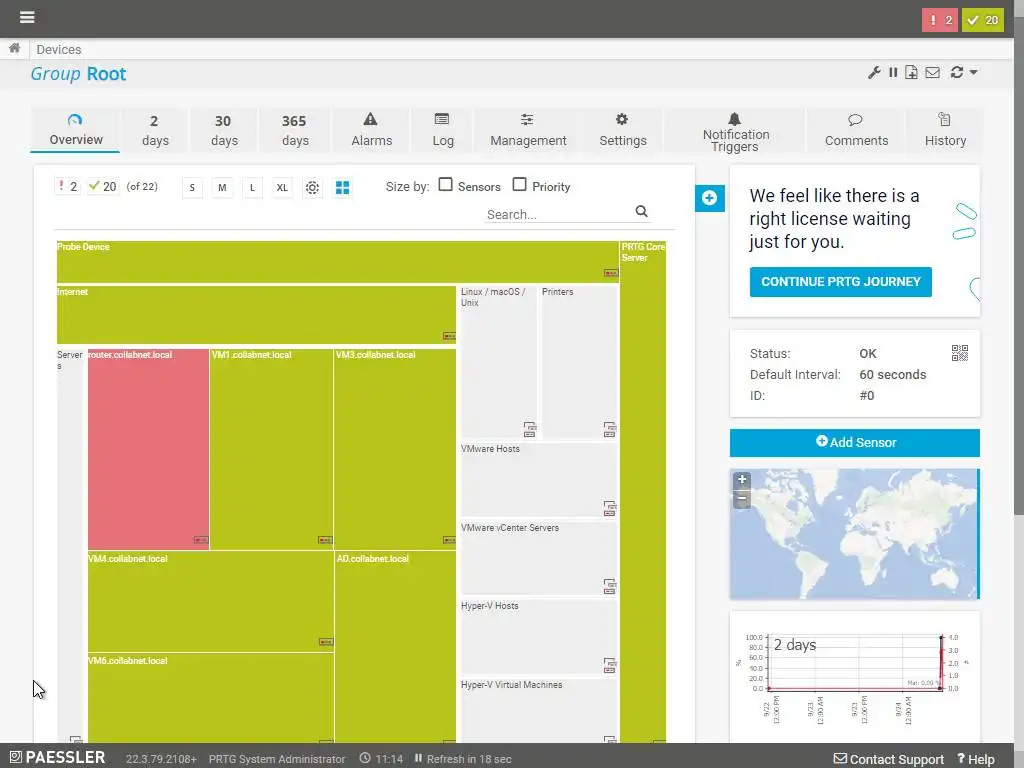Select the VM1.collabnet.local tile
1024x768 pixels.
271,449
